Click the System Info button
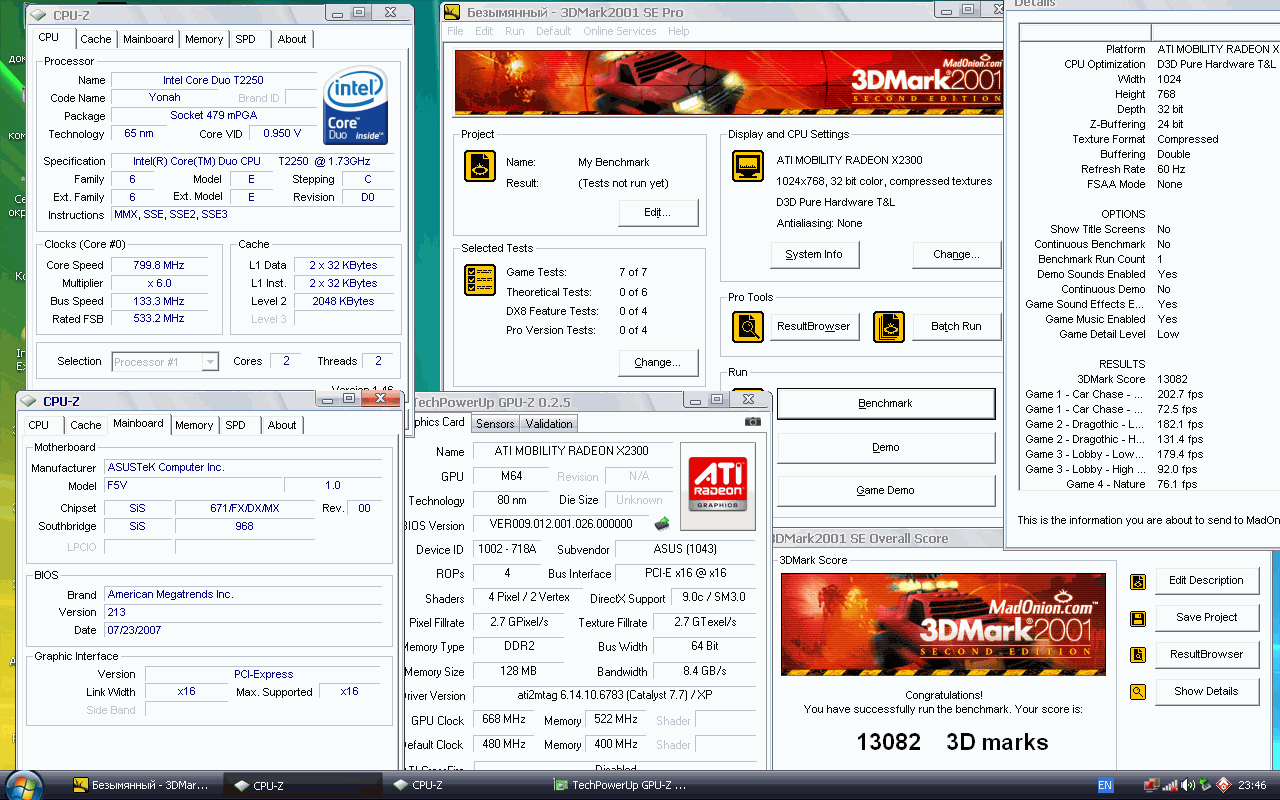The image size is (1280, 800). tap(814, 254)
